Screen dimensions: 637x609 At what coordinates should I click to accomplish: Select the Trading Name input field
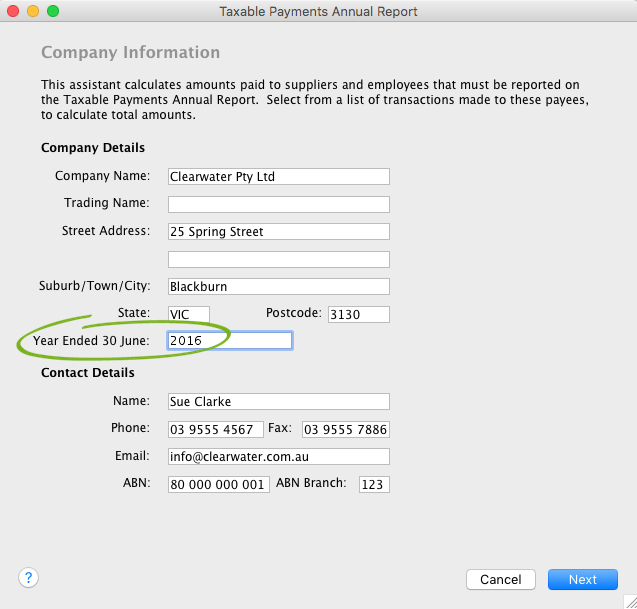coord(278,204)
